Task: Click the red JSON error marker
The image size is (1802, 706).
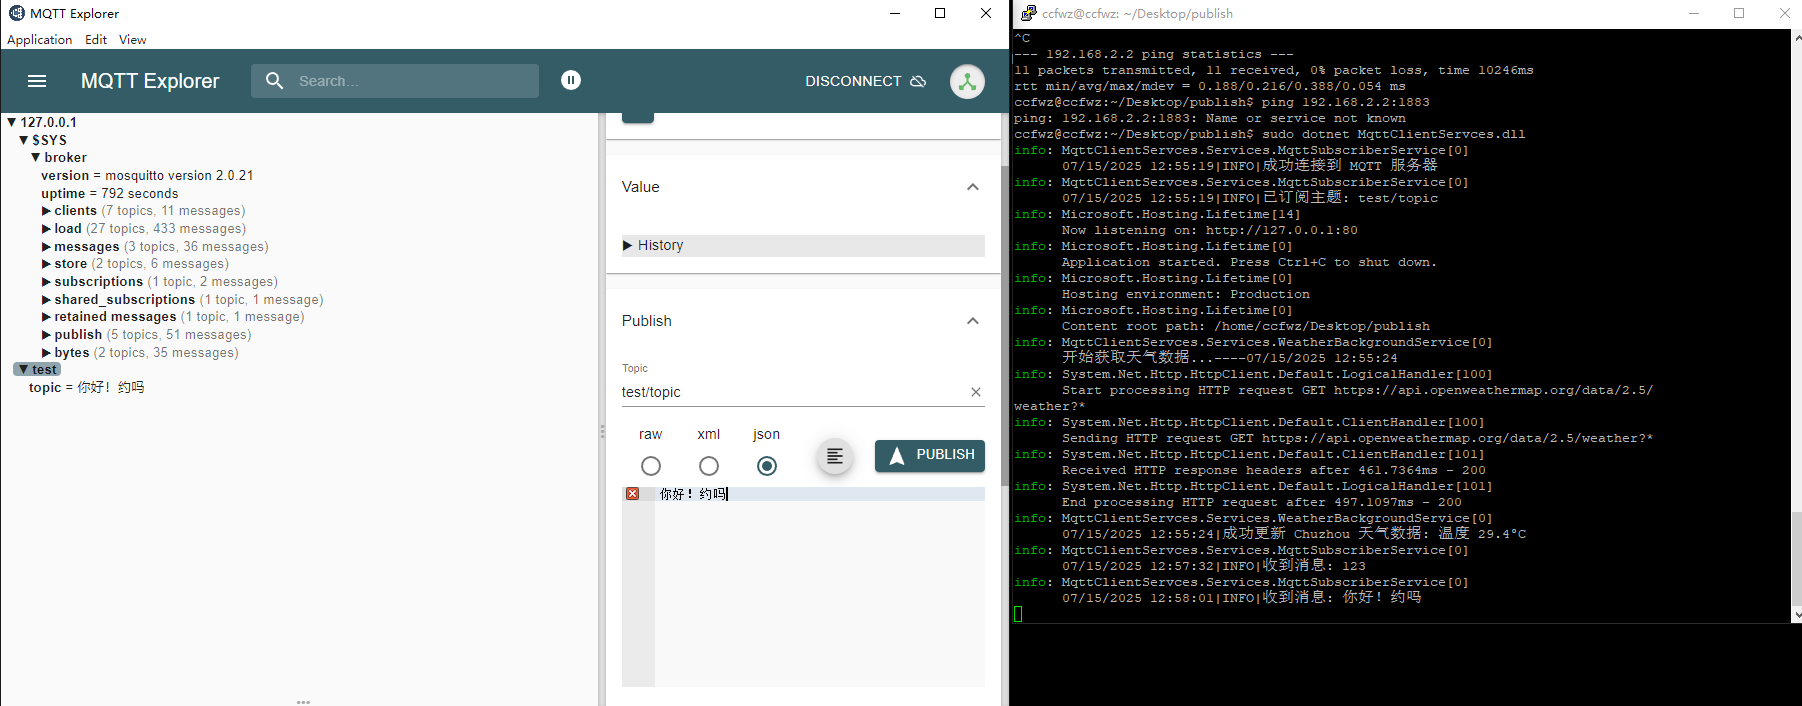Action: click(x=632, y=494)
